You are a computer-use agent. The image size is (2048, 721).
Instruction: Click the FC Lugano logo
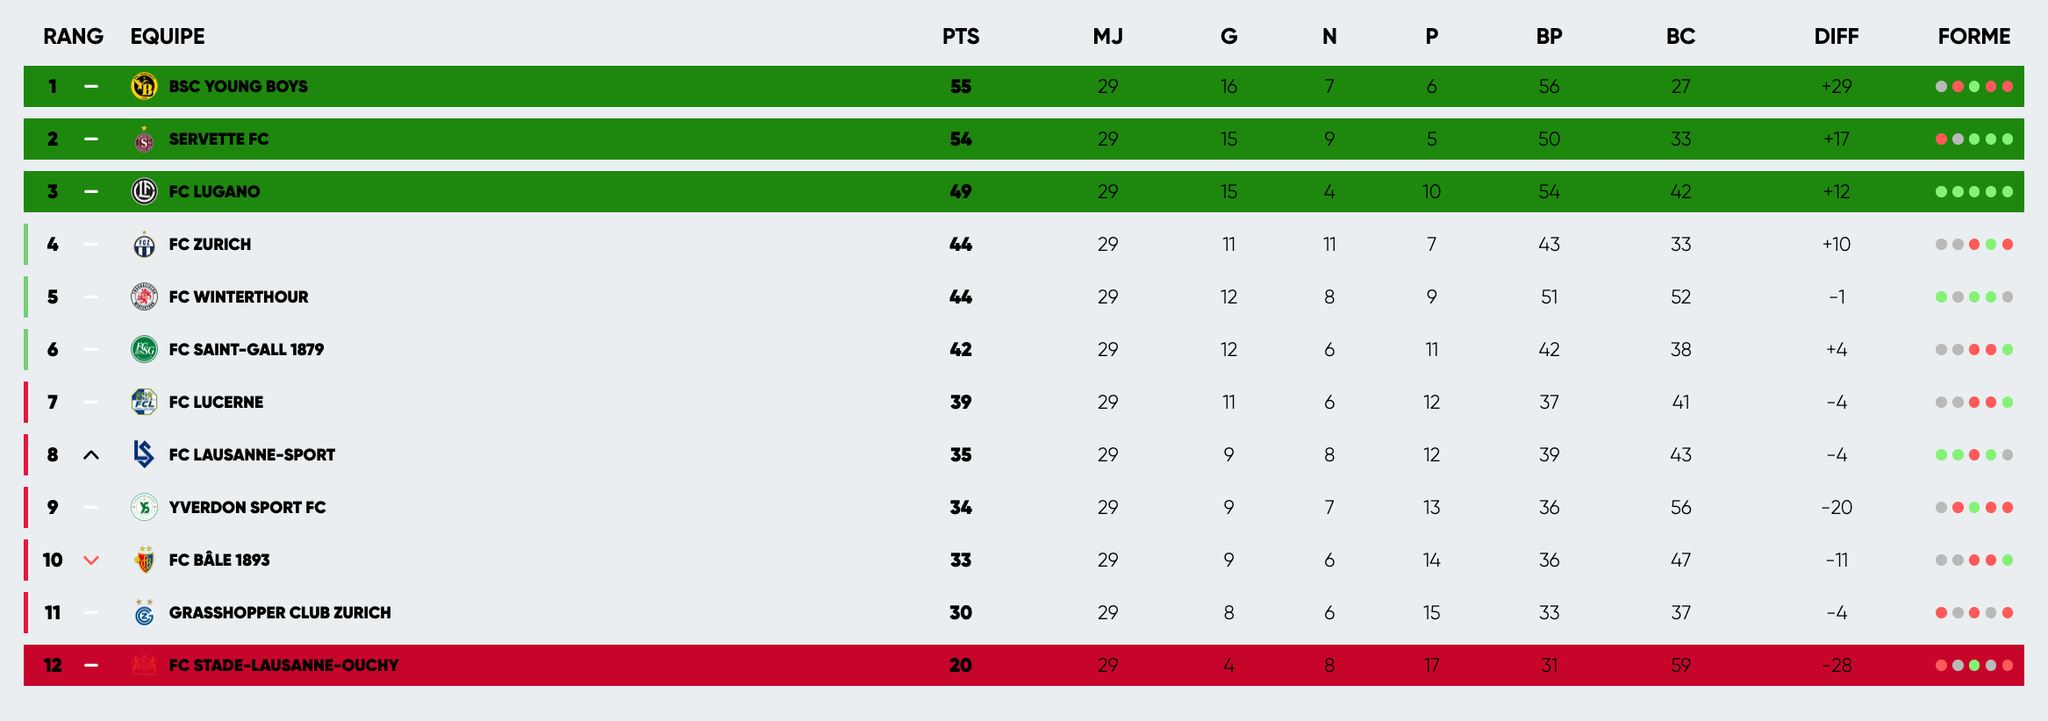pyautogui.click(x=144, y=192)
